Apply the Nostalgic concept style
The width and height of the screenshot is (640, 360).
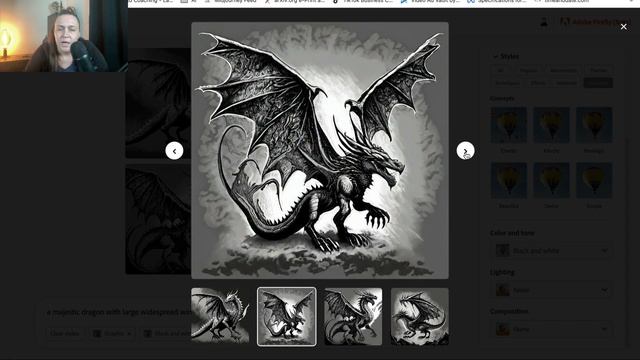coord(594,125)
